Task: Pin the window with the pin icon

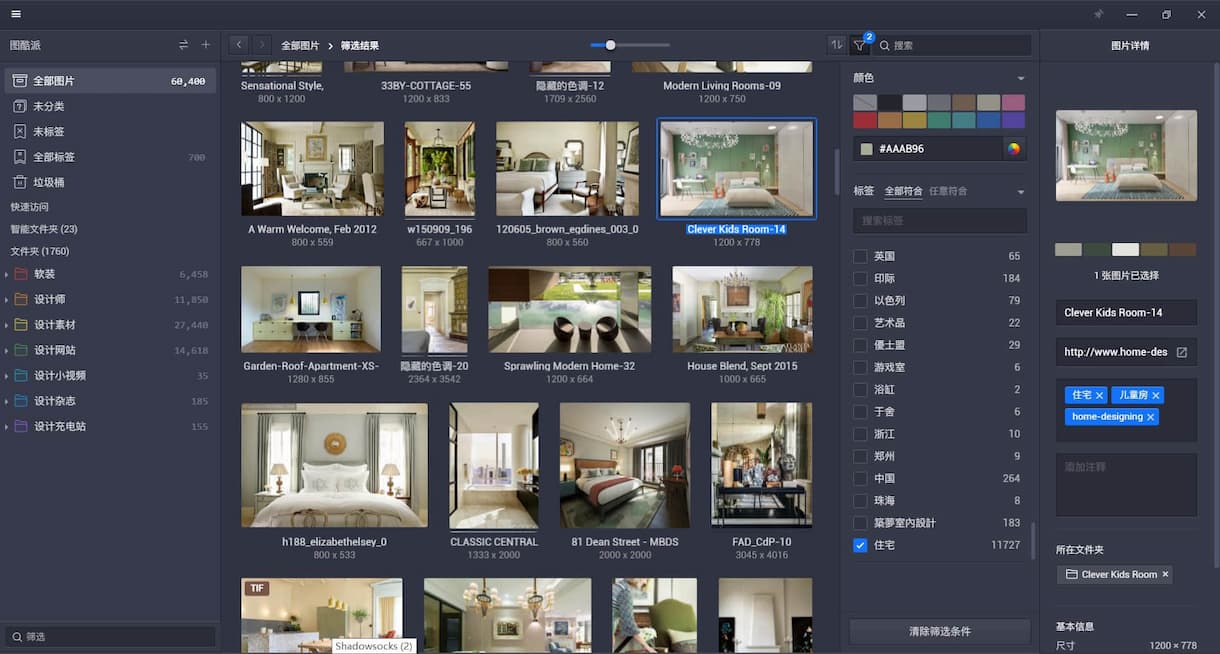Action: [1098, 14]
